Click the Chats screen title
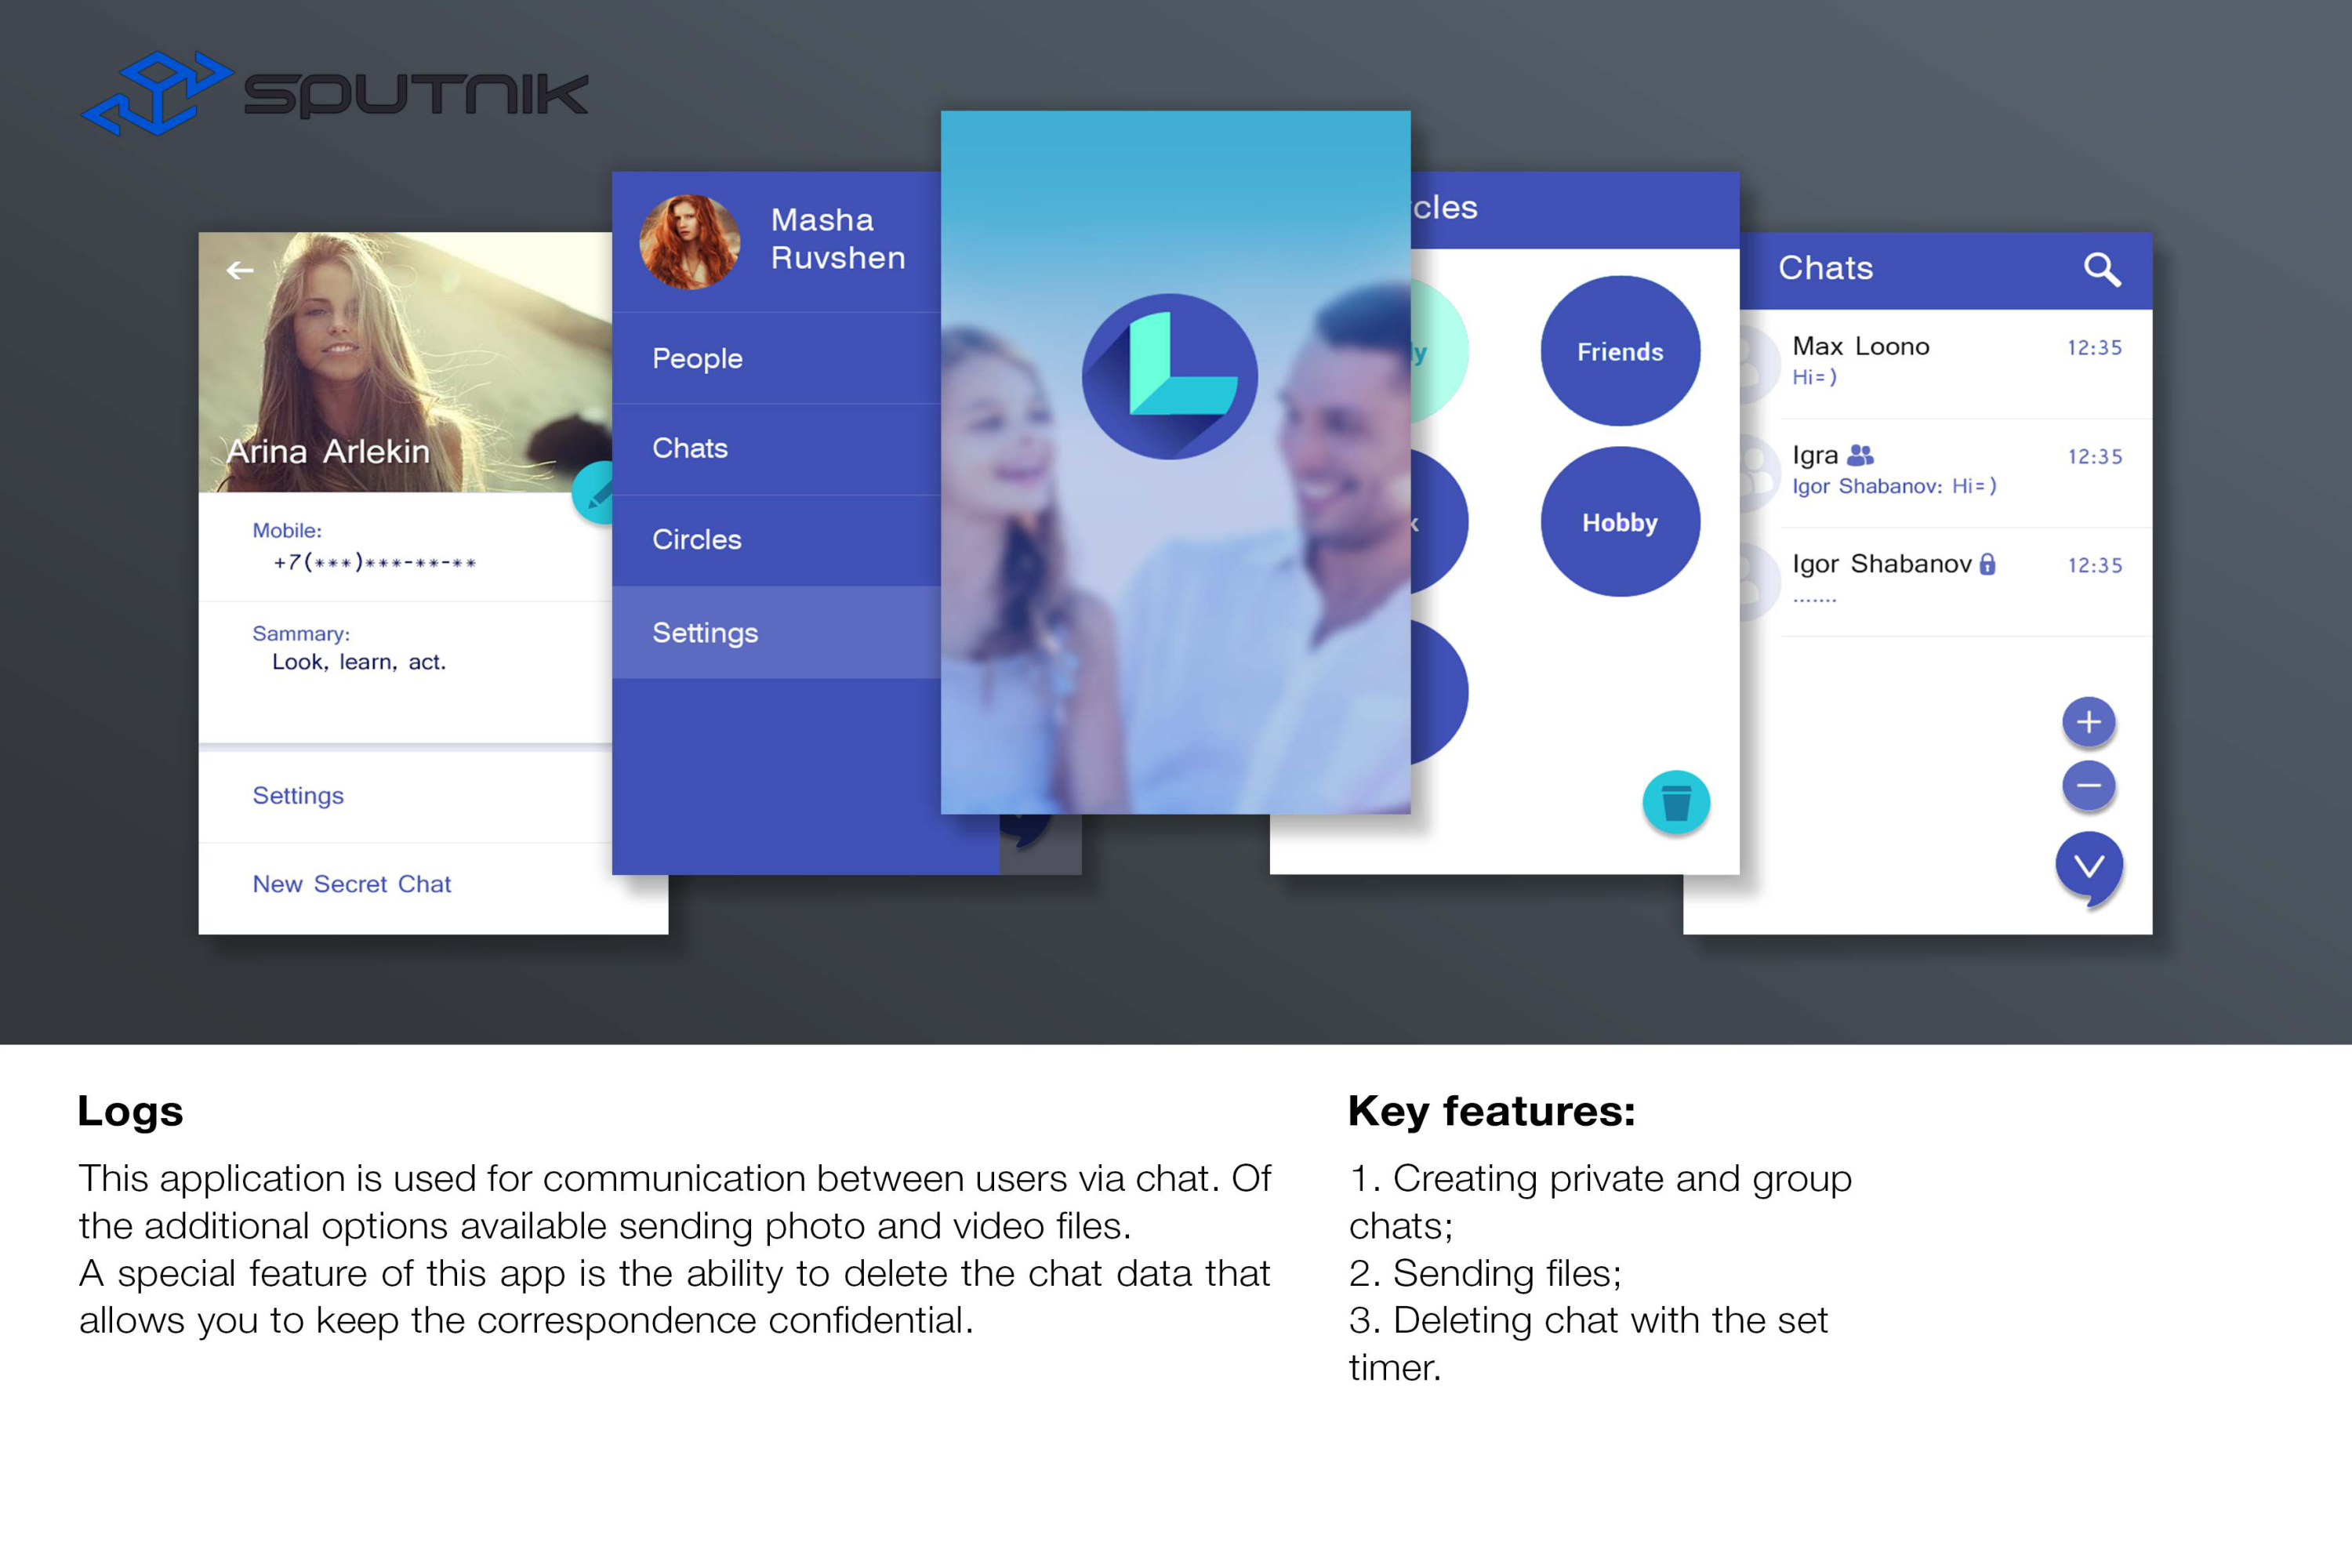The image size is (2352, 1568). (1825, 268)
